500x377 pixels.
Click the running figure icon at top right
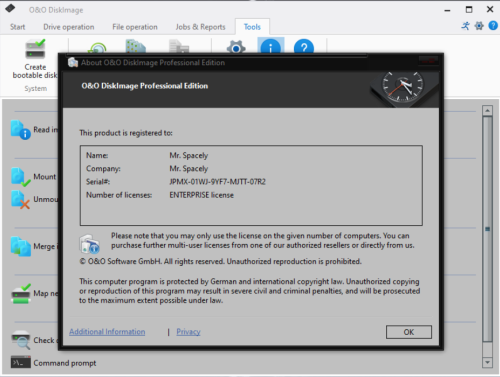[465, 26]
